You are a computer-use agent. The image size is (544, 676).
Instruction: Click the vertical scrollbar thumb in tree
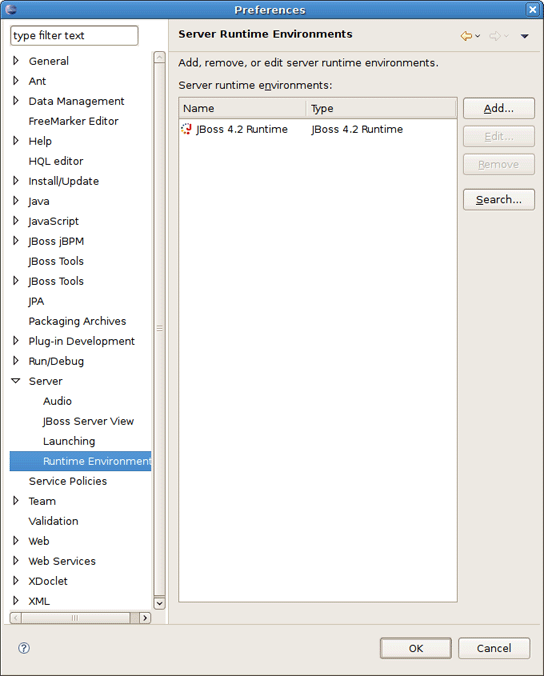[159, 330]
